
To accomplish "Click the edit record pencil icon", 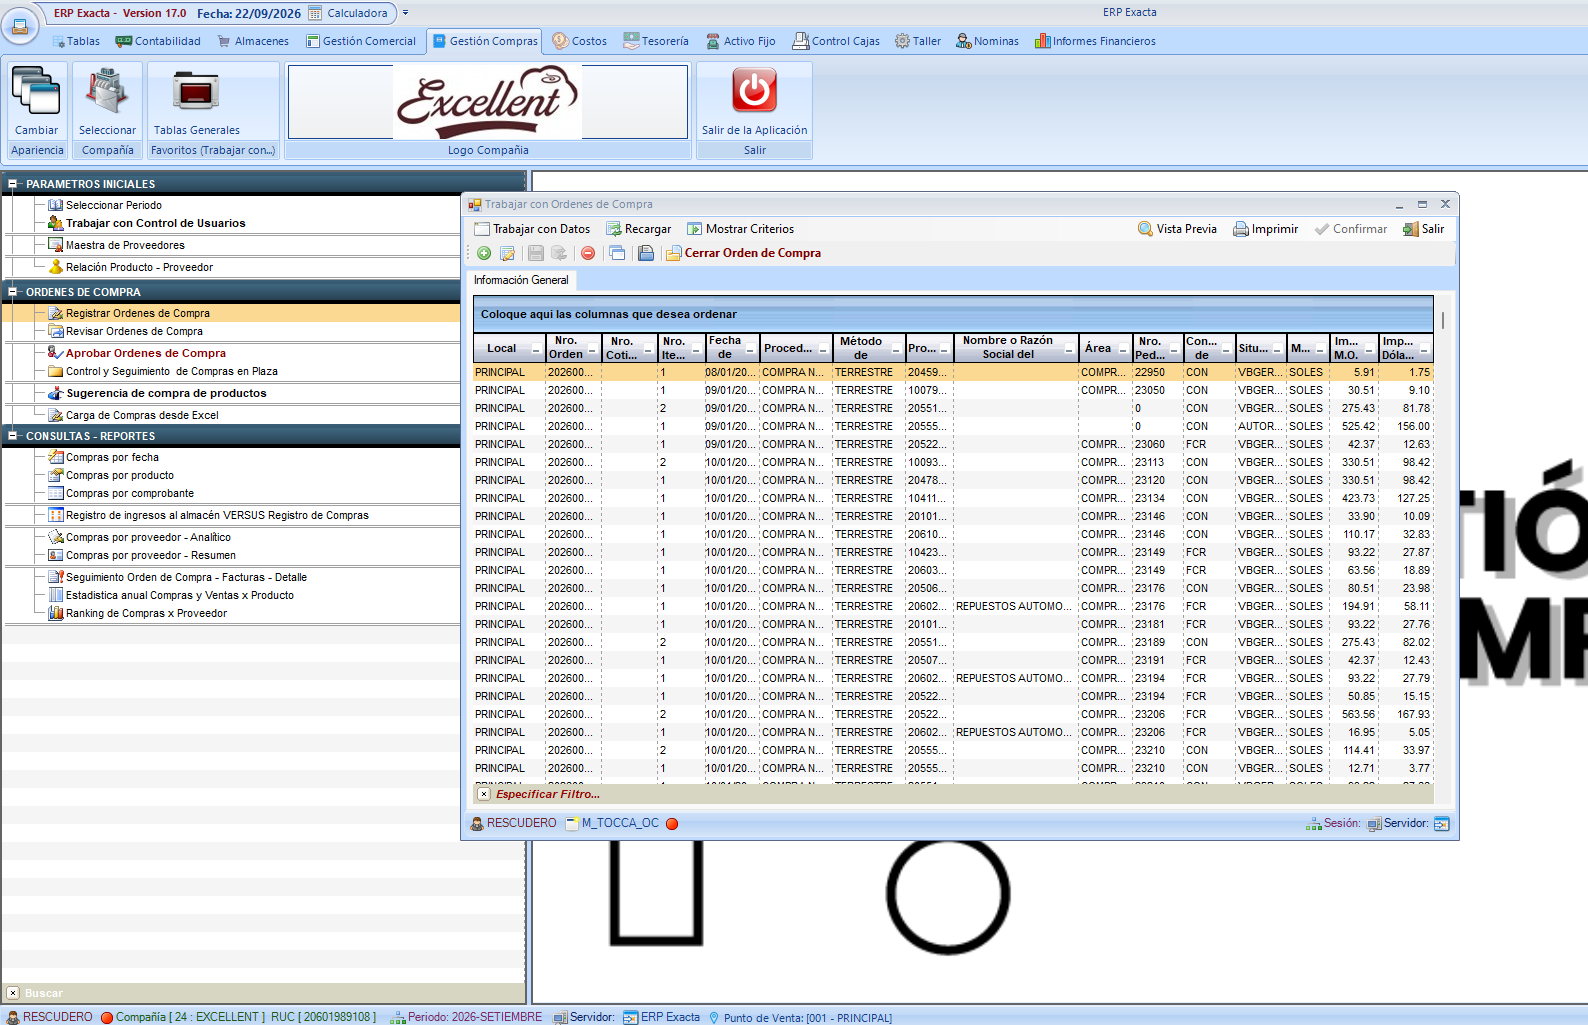I will (x=507, y=253).
